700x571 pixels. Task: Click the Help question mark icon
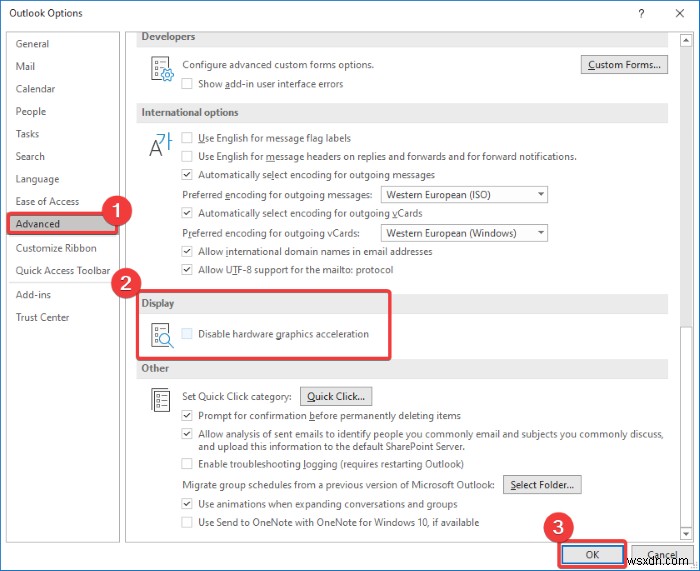tap(641, 13)
